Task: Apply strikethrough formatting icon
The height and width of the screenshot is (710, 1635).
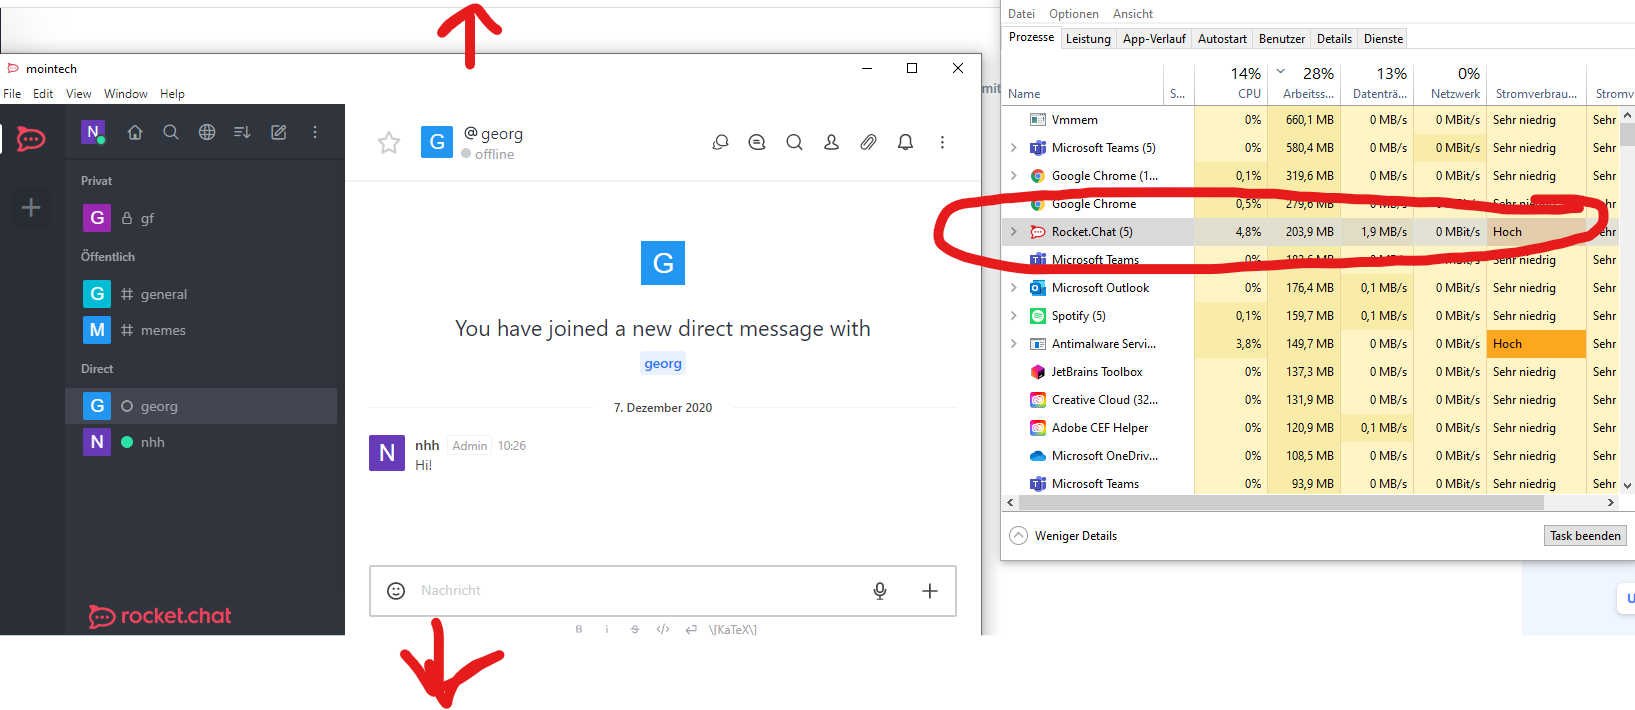Action: coord(635,630)
